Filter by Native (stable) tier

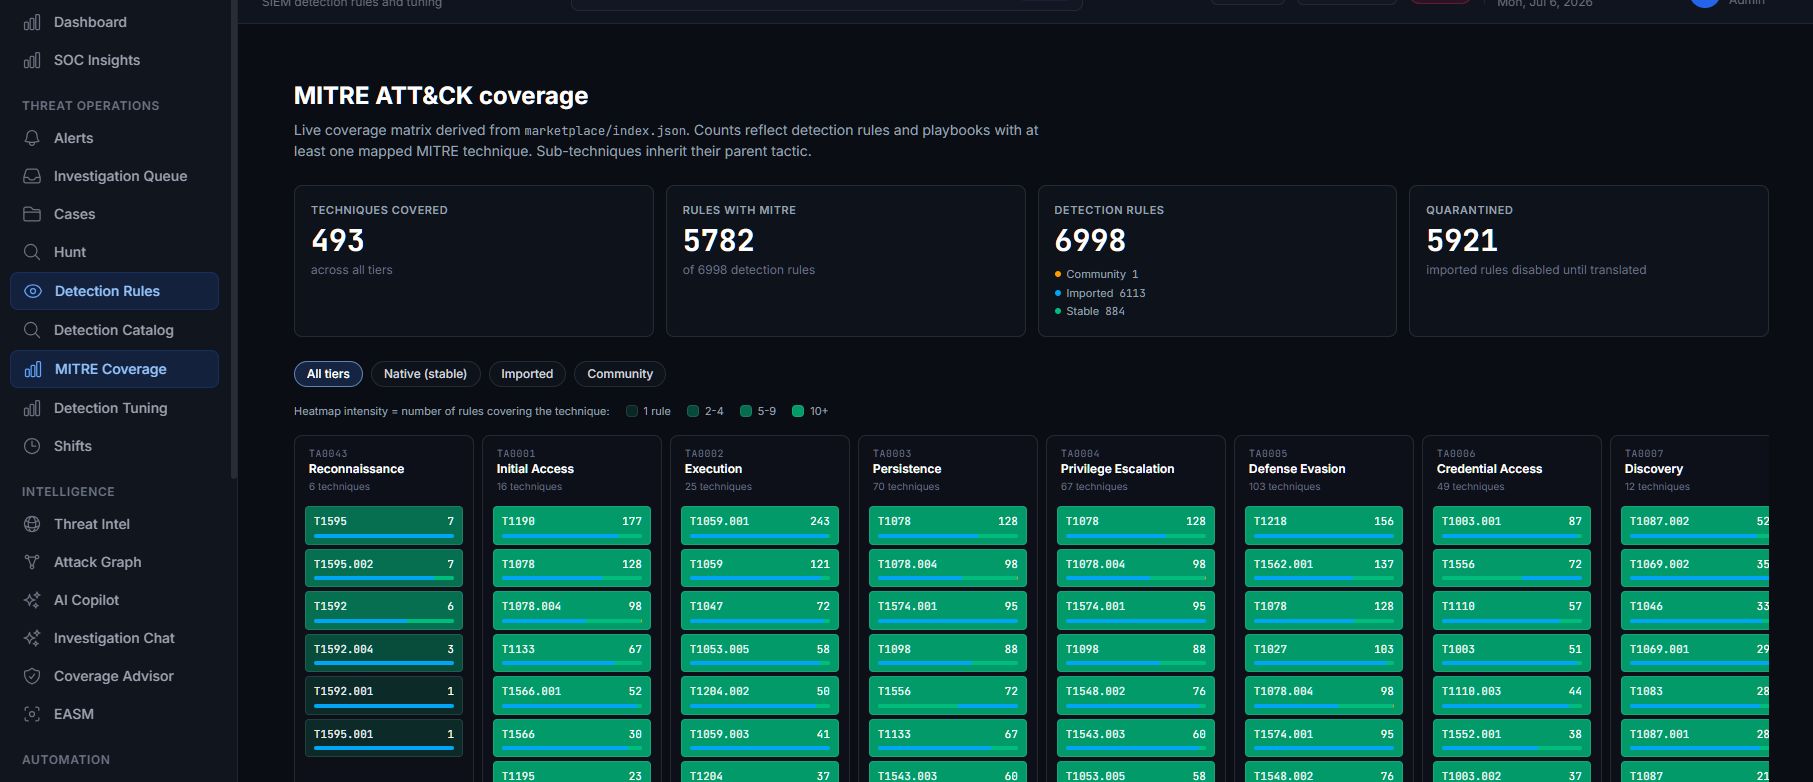coord(425,374)
